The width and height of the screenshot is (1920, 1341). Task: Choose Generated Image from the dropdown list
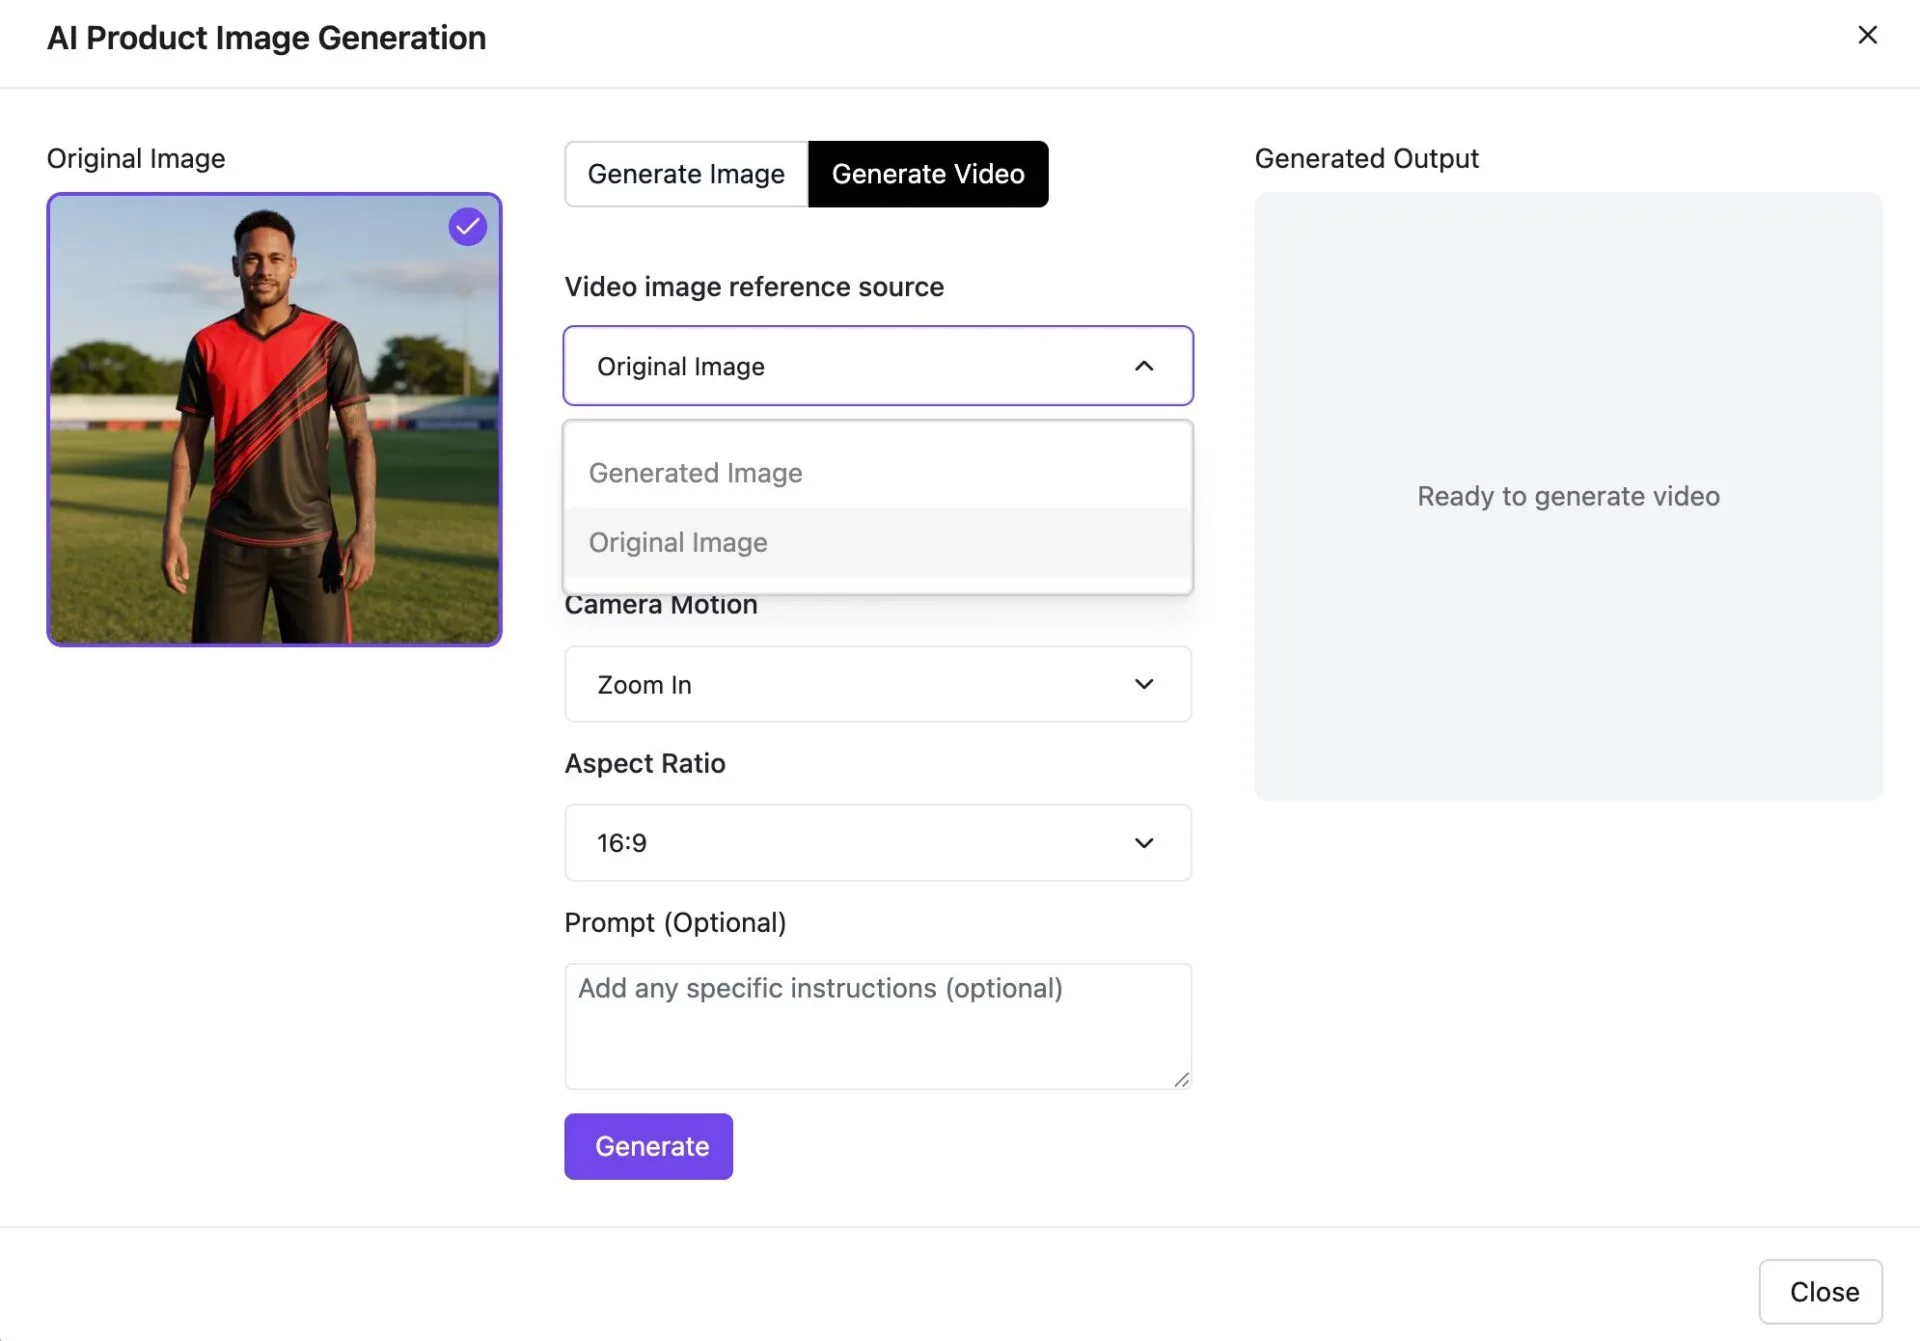[878, 473]
